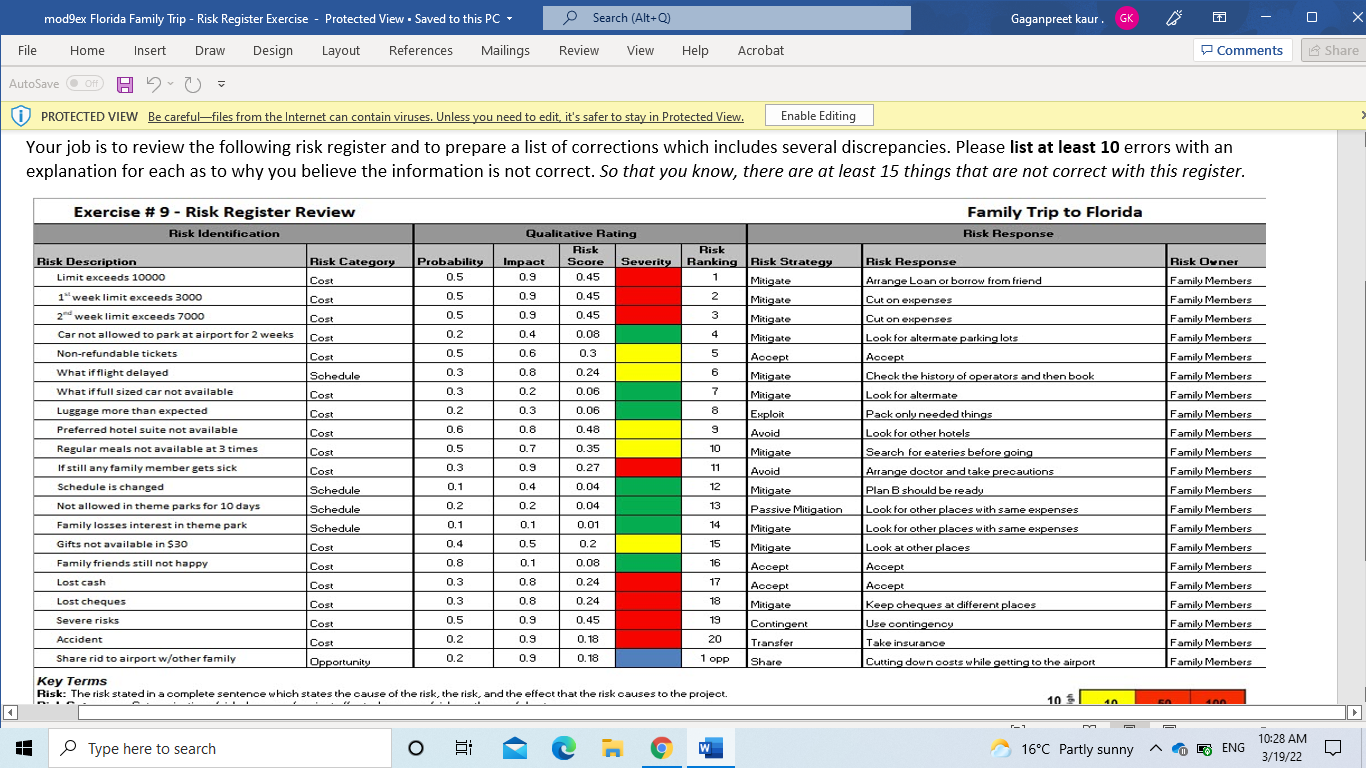Click the GK account avatar

point(1126,18)
